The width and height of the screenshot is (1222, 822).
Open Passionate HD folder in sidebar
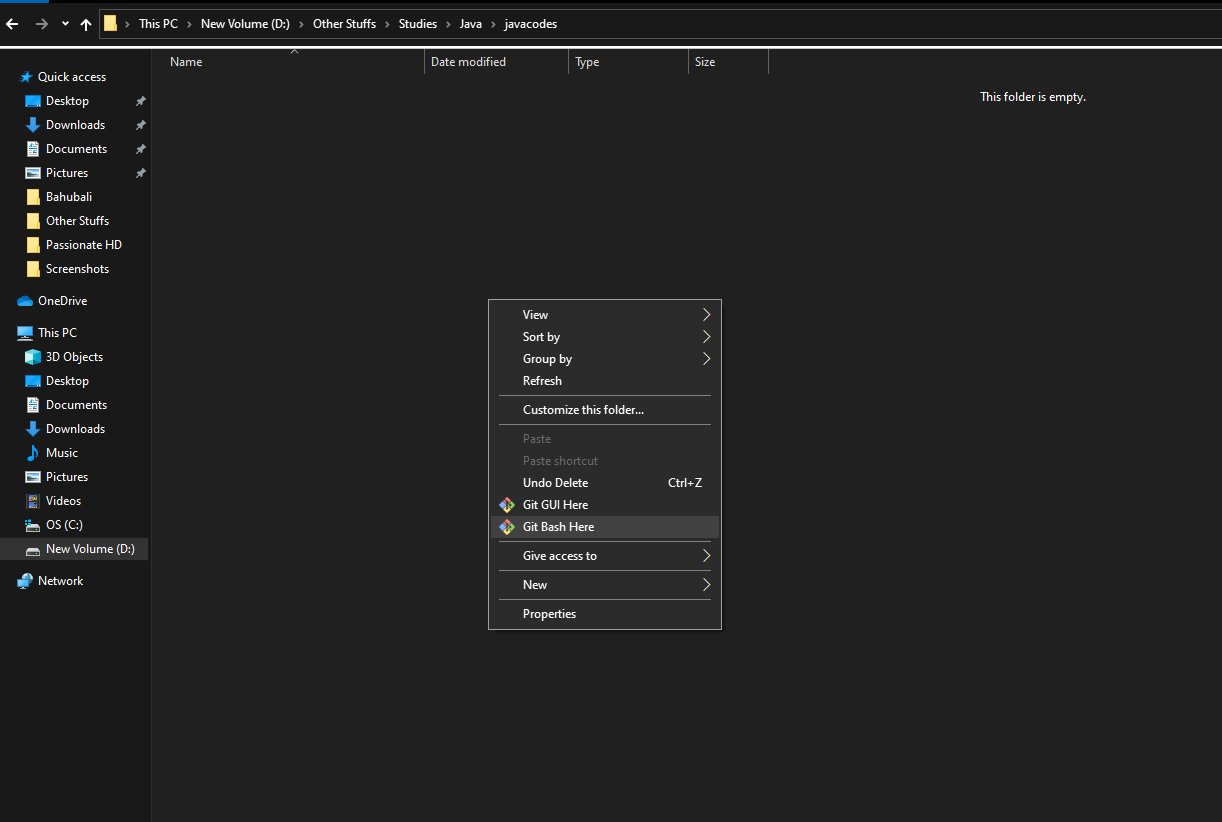pyautogui.click(x=84, y=245)
